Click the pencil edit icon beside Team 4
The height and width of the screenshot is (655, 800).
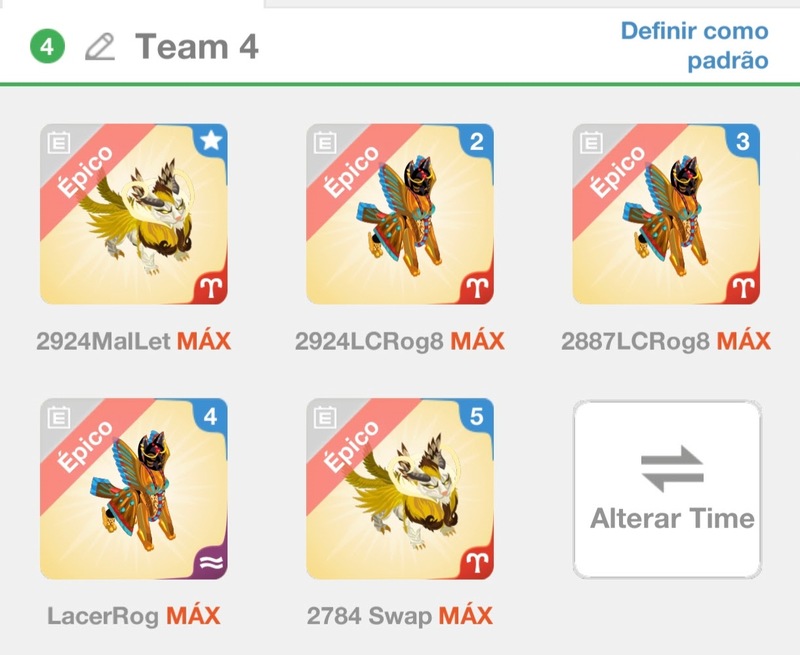click(100, 47)
